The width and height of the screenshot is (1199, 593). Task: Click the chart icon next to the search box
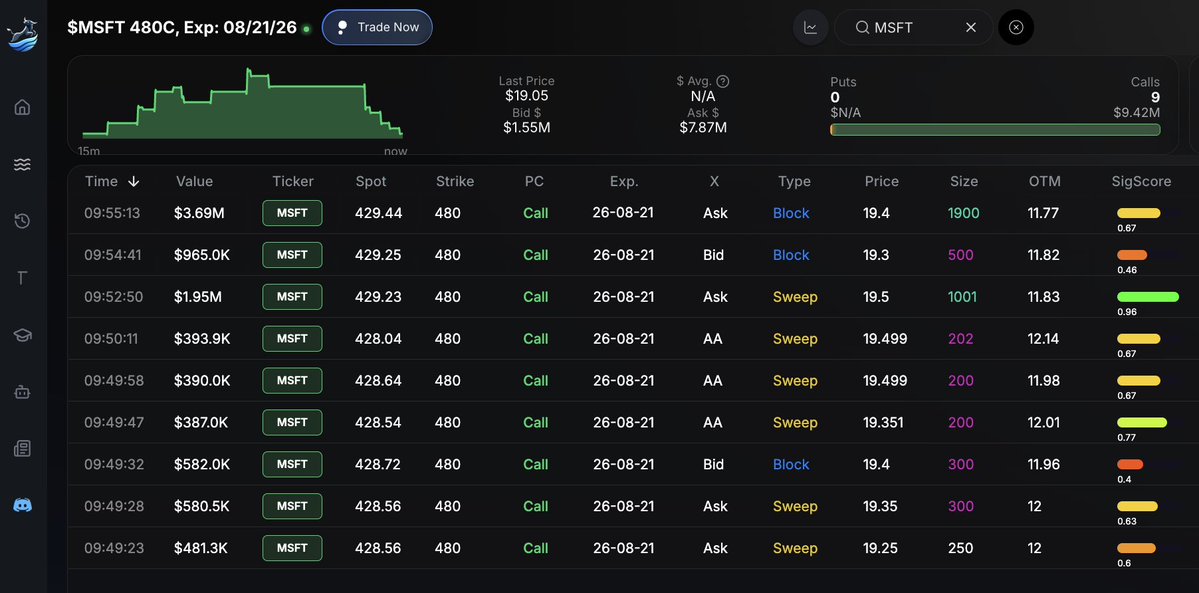click(x=810, y=28)
